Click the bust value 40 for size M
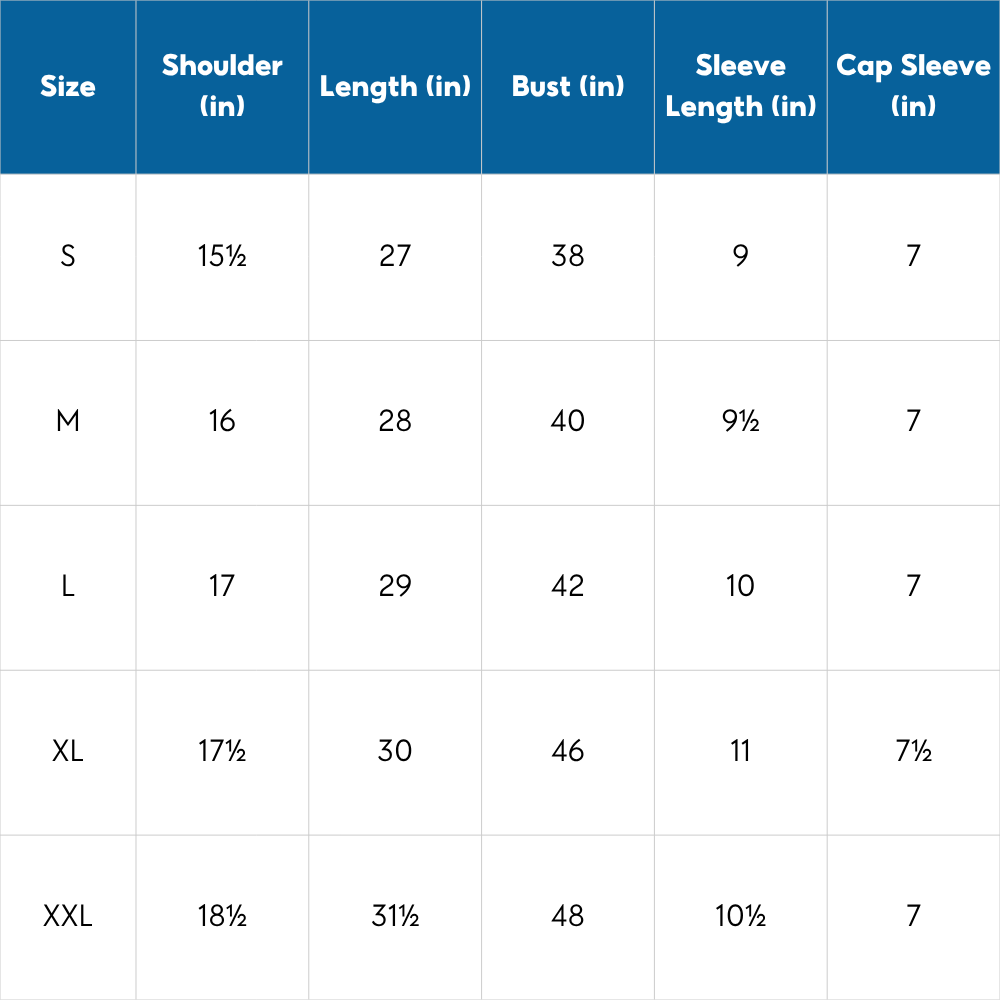 coord(568,422)
